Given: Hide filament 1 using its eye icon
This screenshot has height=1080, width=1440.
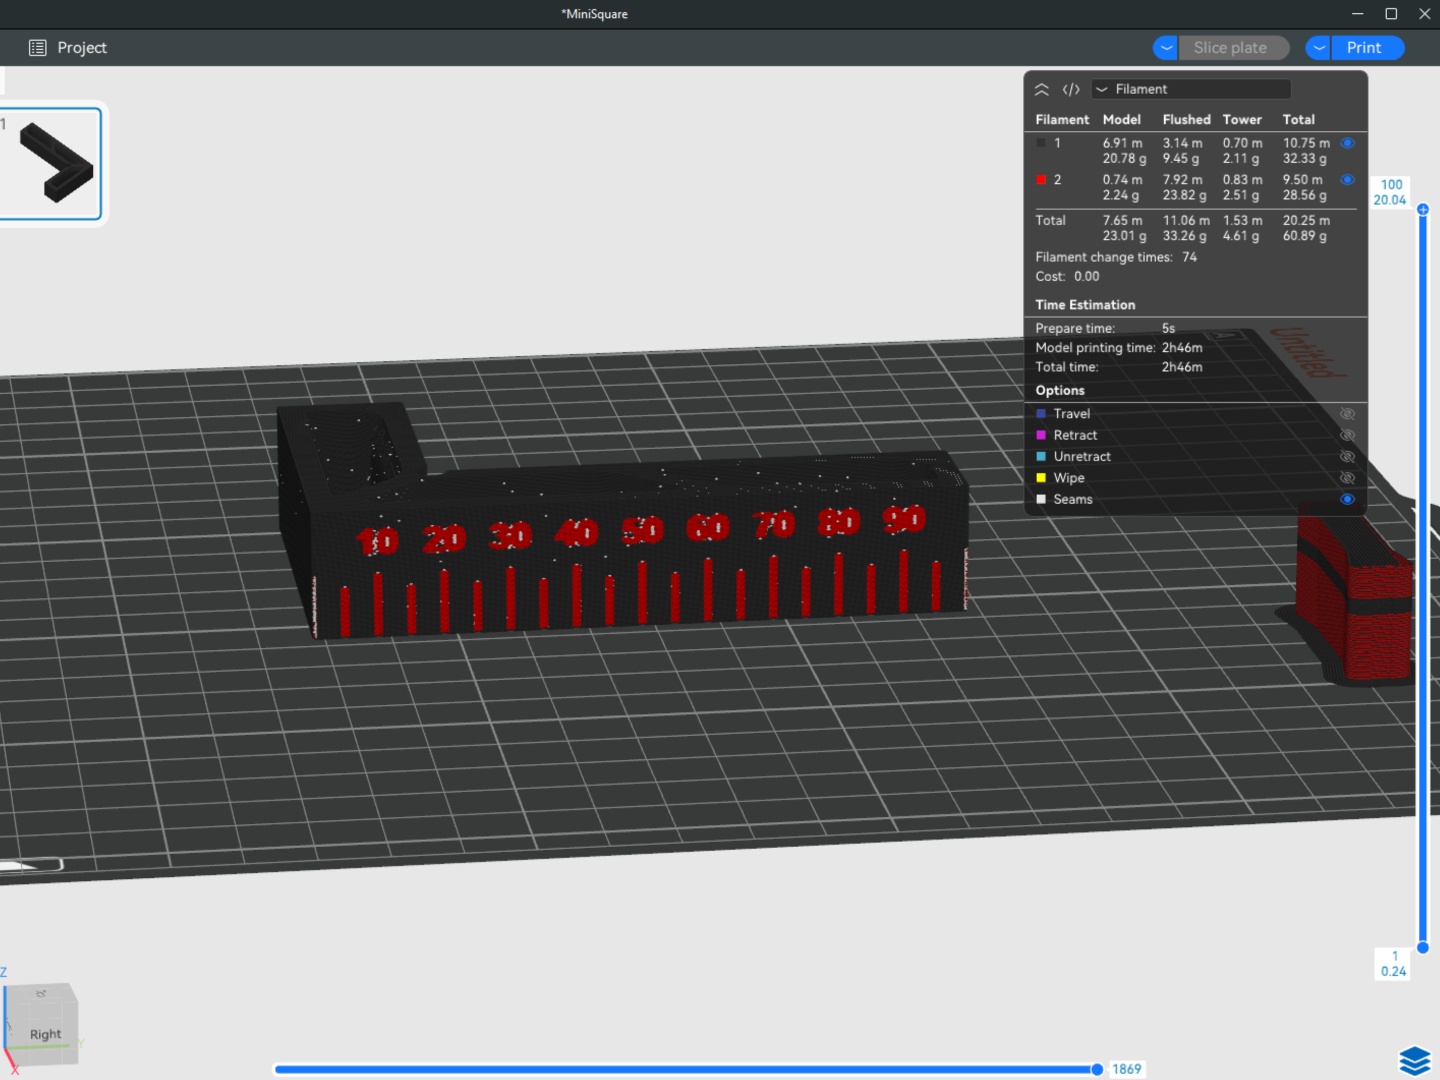Looking at the screenshot, I should (x=1347, y=143).
